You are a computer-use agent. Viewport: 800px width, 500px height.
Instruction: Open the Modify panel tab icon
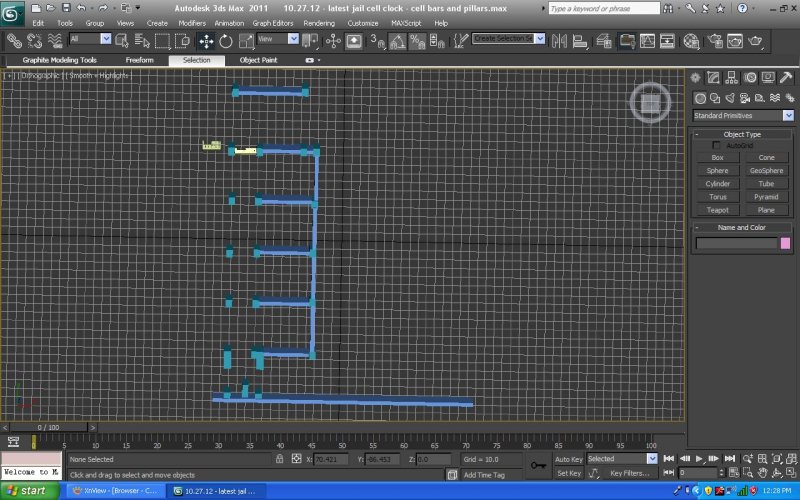pyautogui.click(x=713, y=78)
